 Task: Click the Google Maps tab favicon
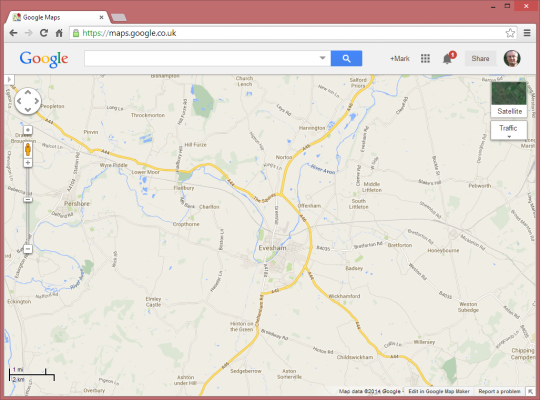click(x=17, y=17)
